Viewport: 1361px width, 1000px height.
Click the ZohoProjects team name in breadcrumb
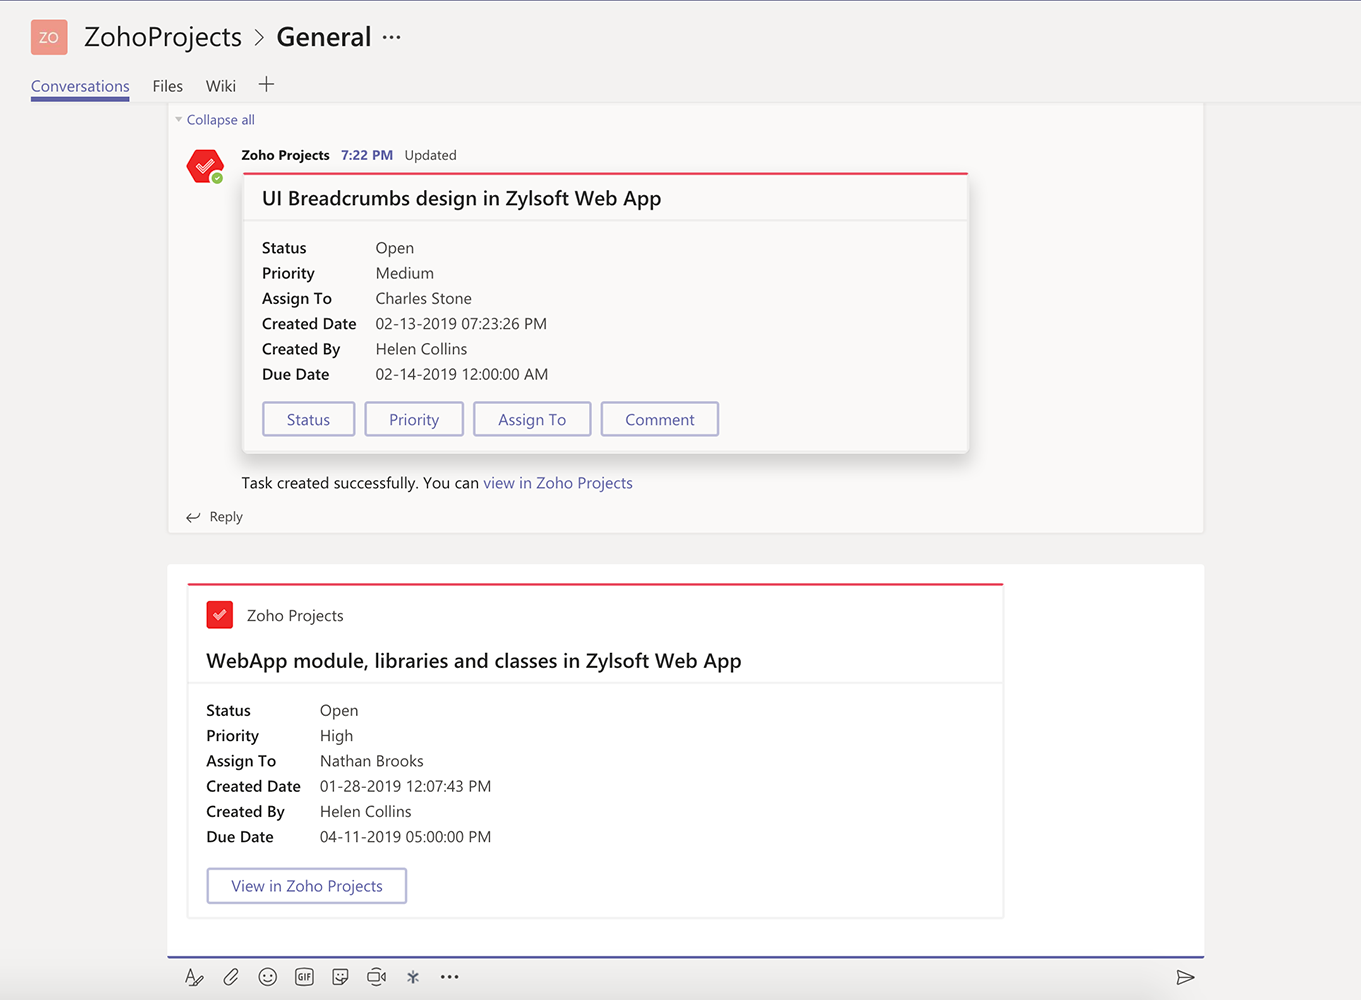(163, 37)
